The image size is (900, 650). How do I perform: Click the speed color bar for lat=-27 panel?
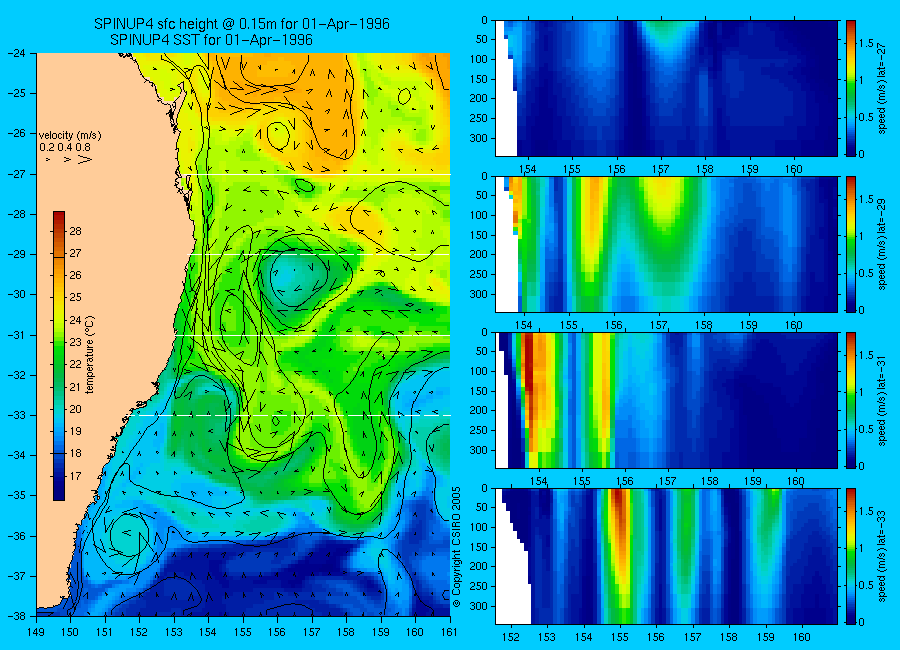click(x=851, y=88)
